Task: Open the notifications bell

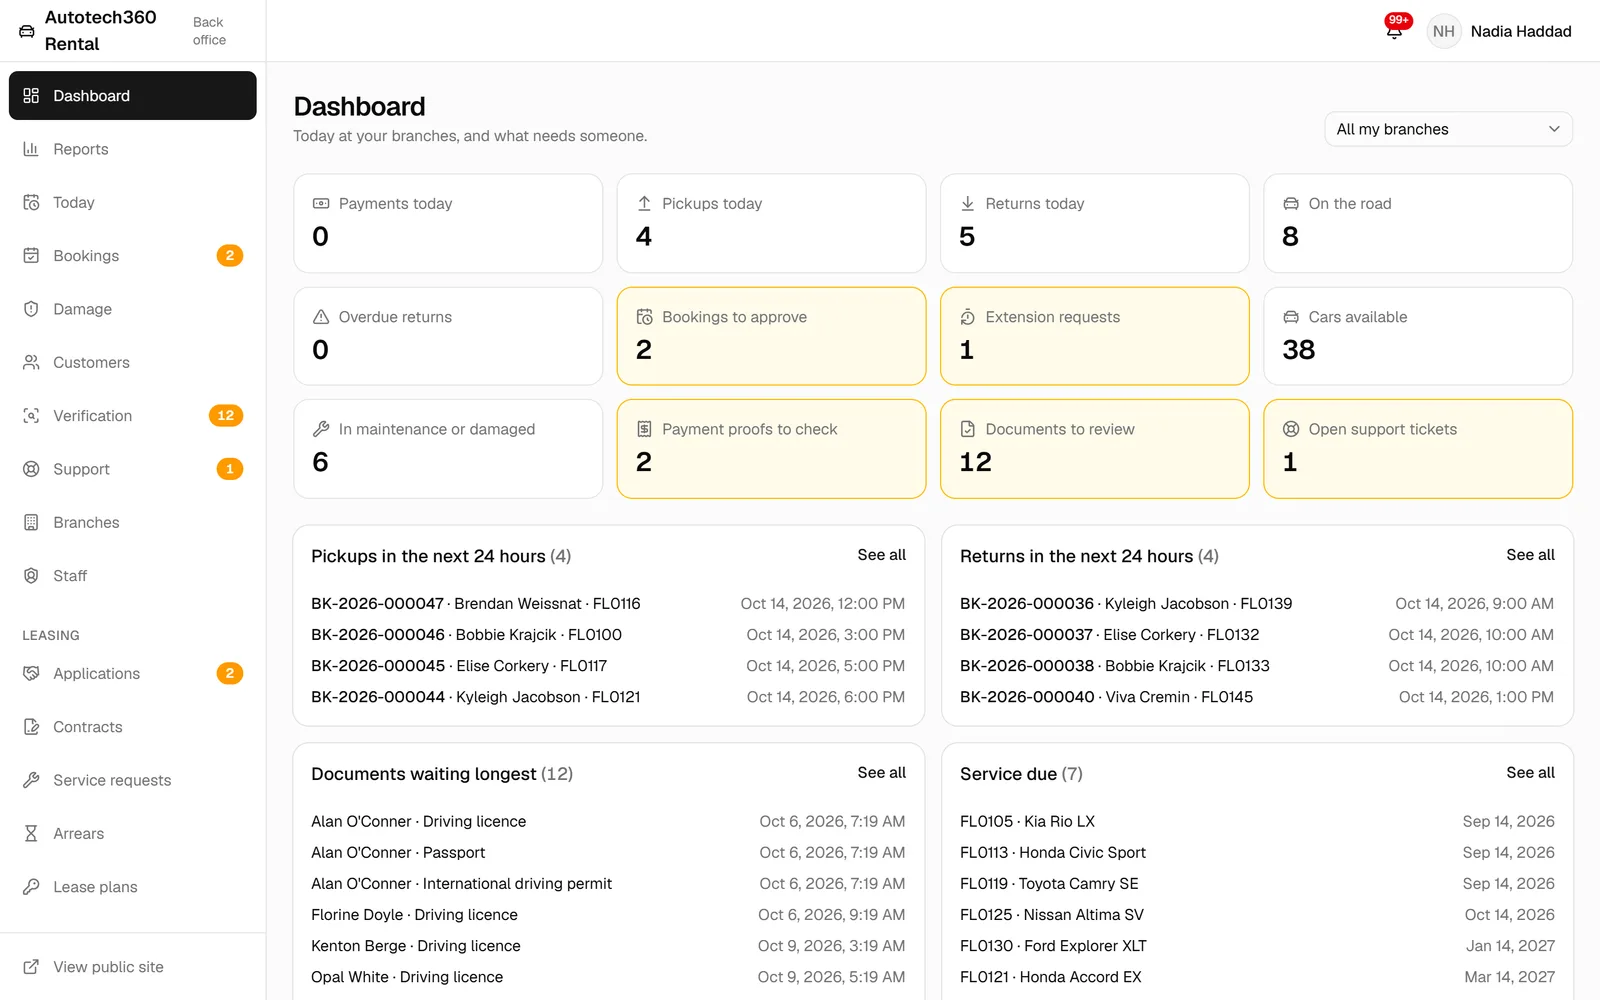Action: [x=1394, y=31]
